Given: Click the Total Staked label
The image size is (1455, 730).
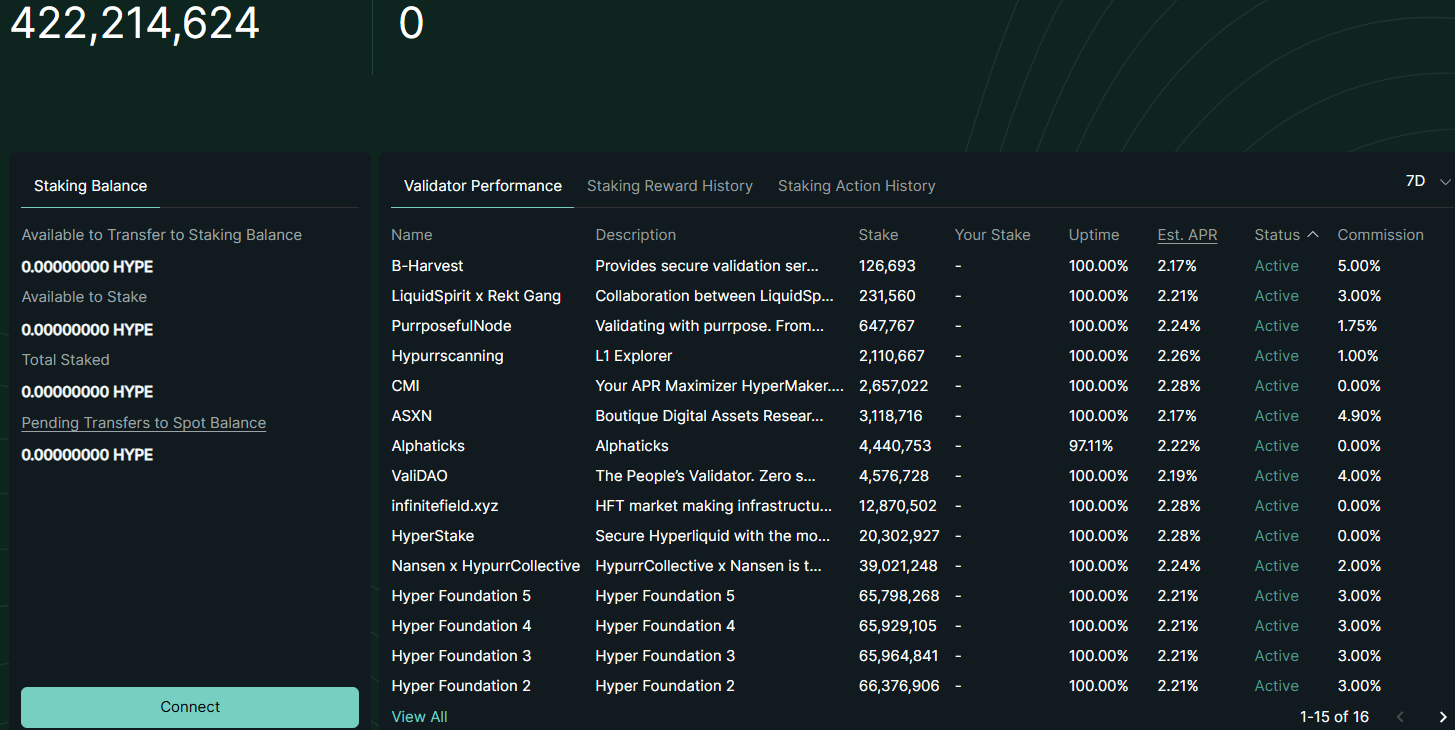Looking at the screenshot, I should [66, 360].
